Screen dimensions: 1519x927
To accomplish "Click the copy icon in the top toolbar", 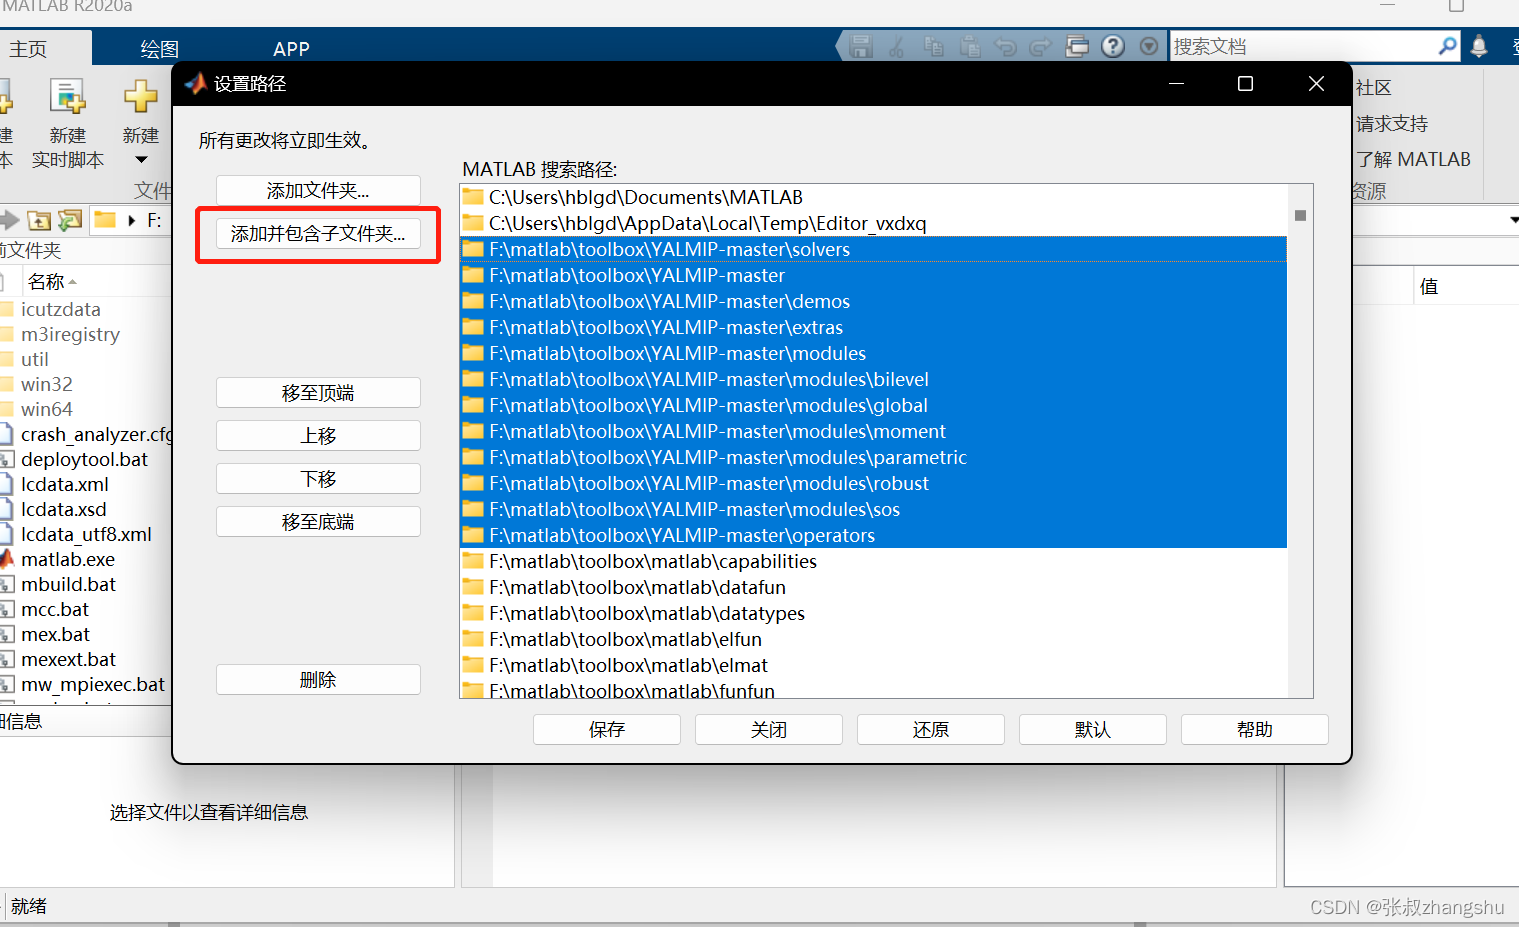I will coord(934,46).
